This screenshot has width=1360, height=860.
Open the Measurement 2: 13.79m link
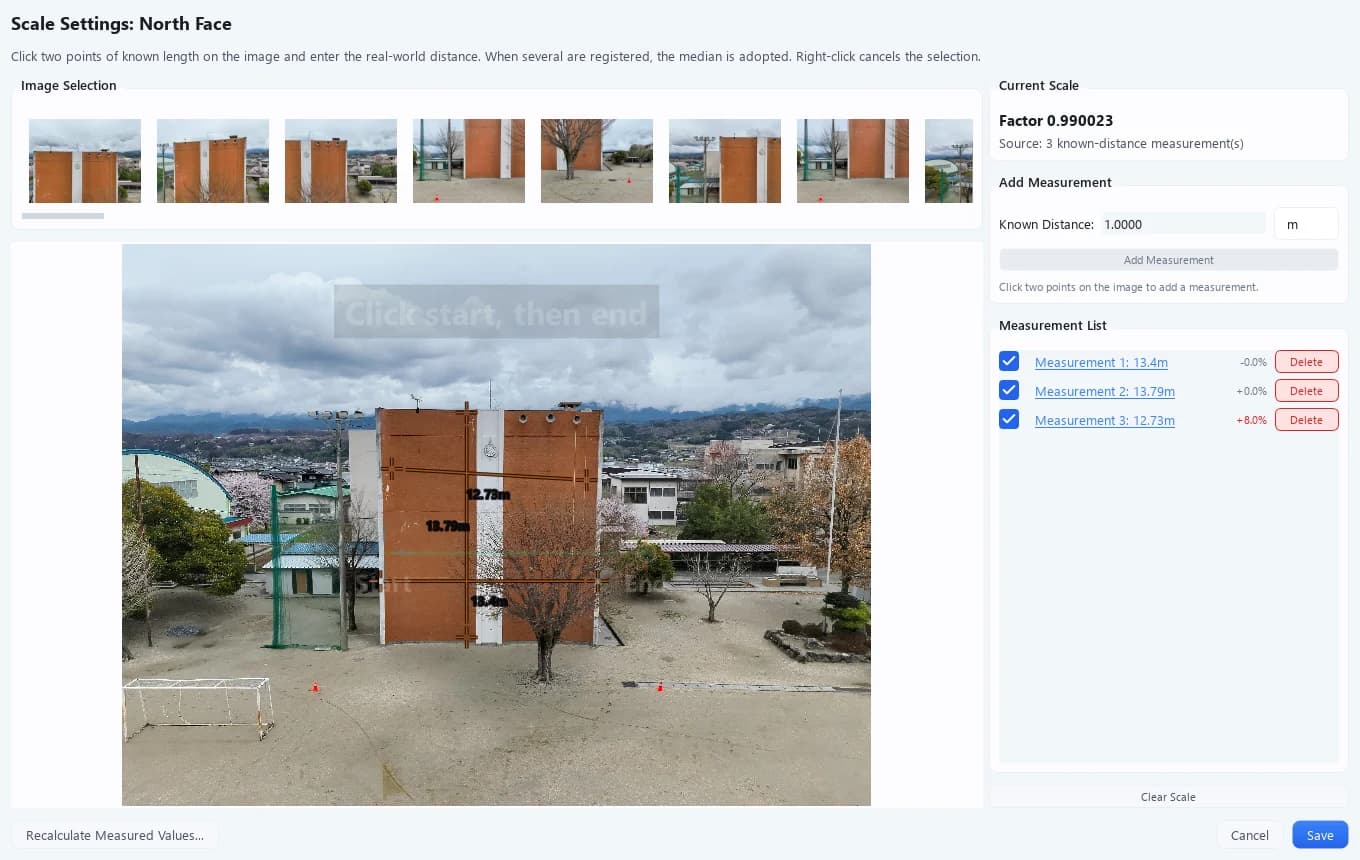[x=1105, y=391]
